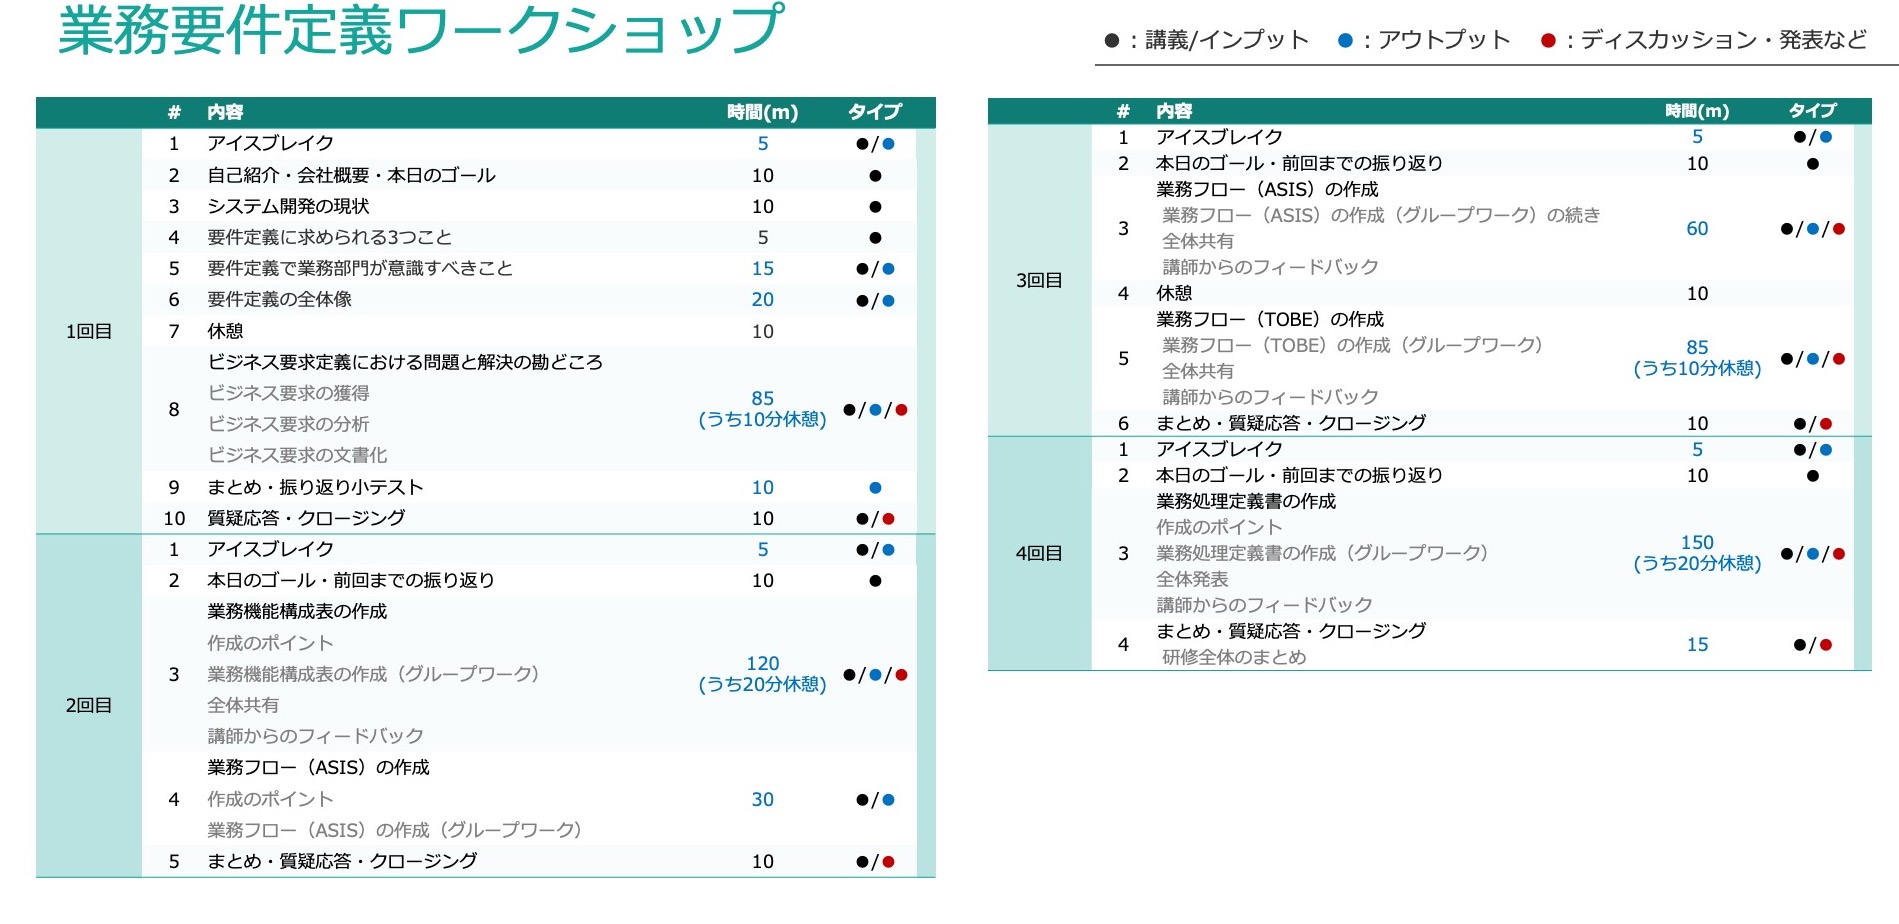Click the 150（うち20分休憩） time value
This screenshot has height=924, width=1899.
click(1697, 551)
